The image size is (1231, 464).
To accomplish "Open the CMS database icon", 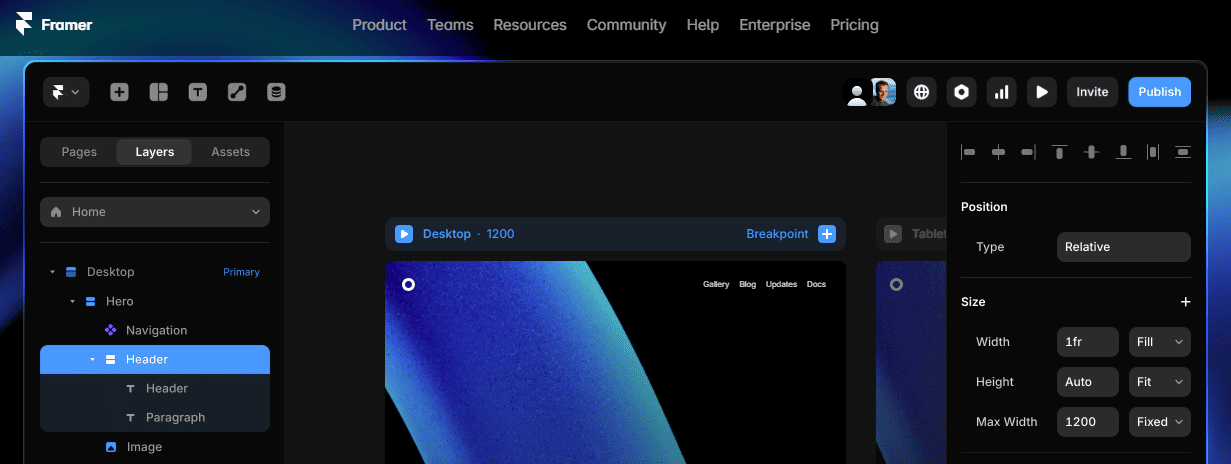I will coord(276,92).
